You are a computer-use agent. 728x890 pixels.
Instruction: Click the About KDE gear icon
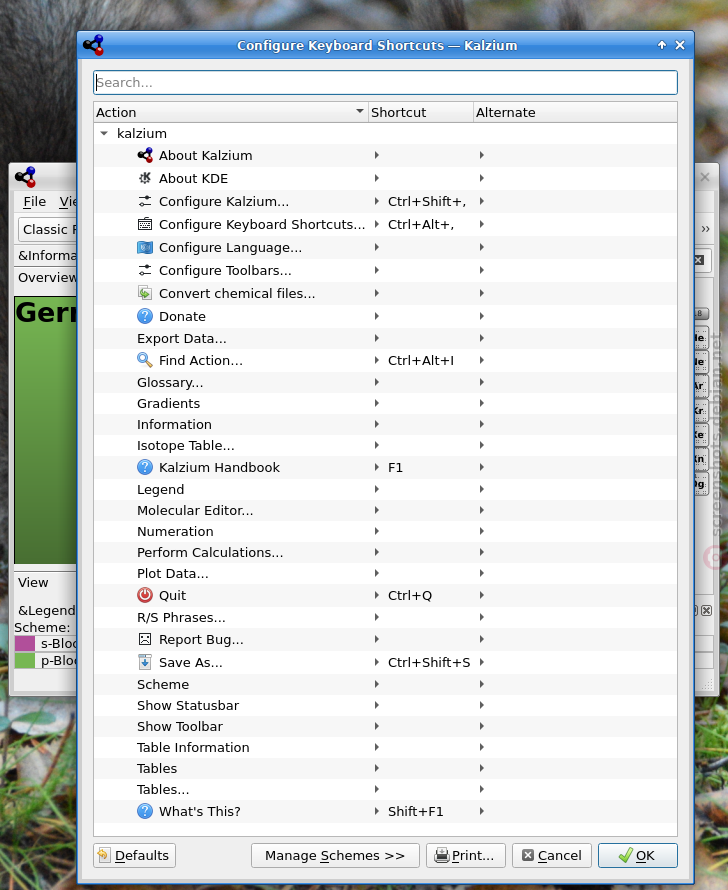(x=145, y=178)
